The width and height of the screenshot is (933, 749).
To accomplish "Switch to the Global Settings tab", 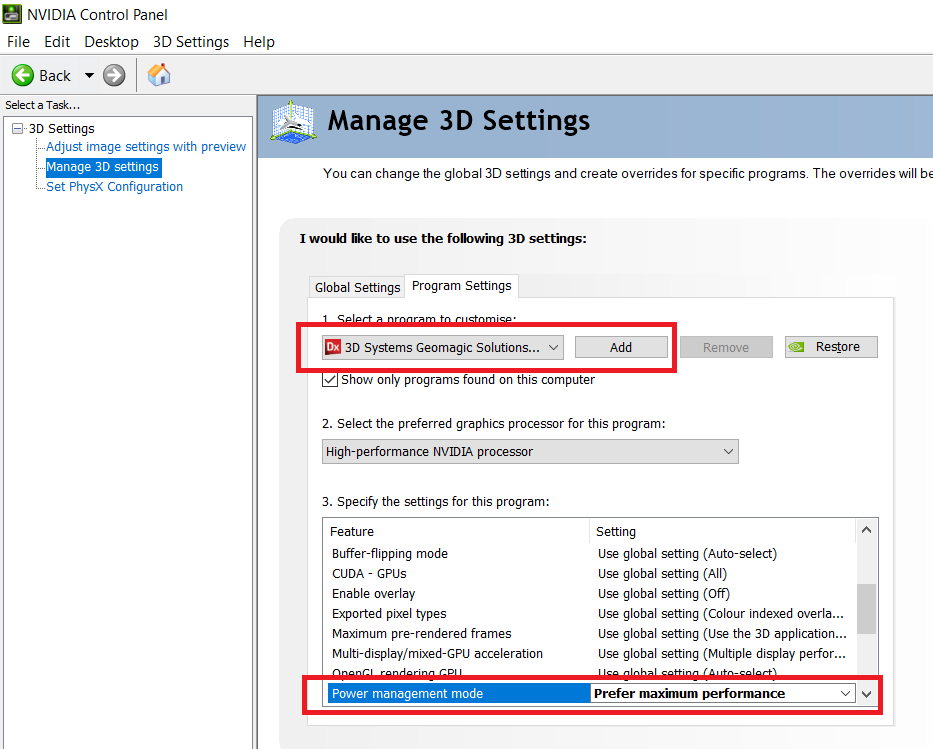I will pyautogui.click(x=357, y=287).
